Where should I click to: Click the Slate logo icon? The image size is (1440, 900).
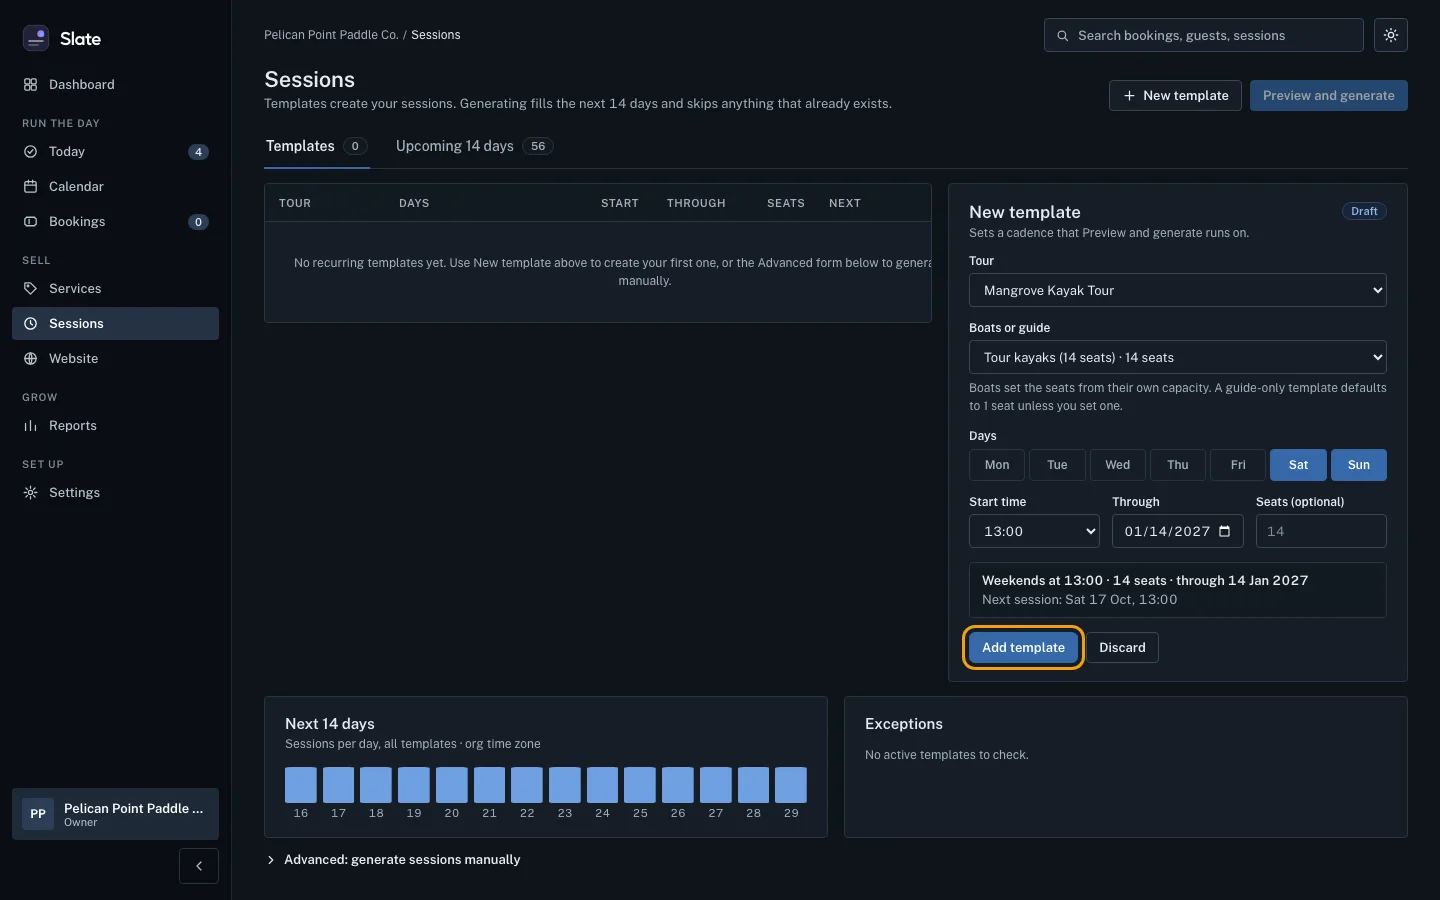tap(36, 38)
